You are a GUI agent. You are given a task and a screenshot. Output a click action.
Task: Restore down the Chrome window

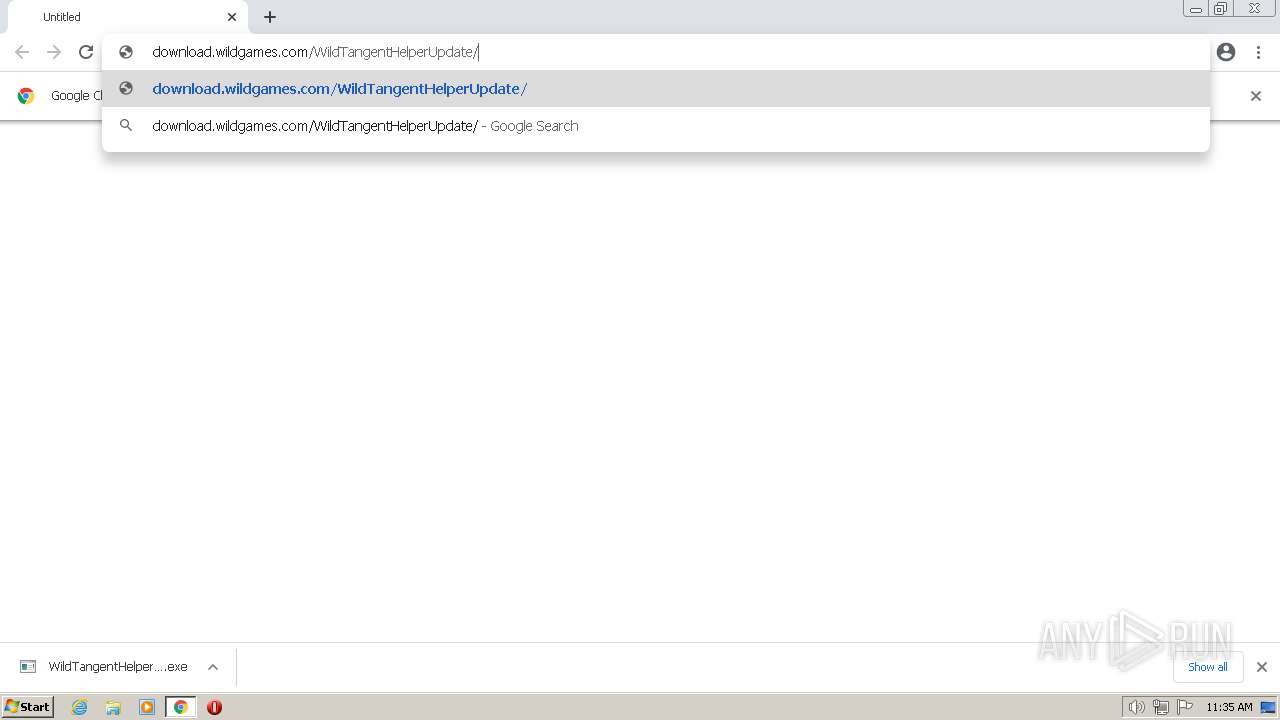pos(1221,9)
